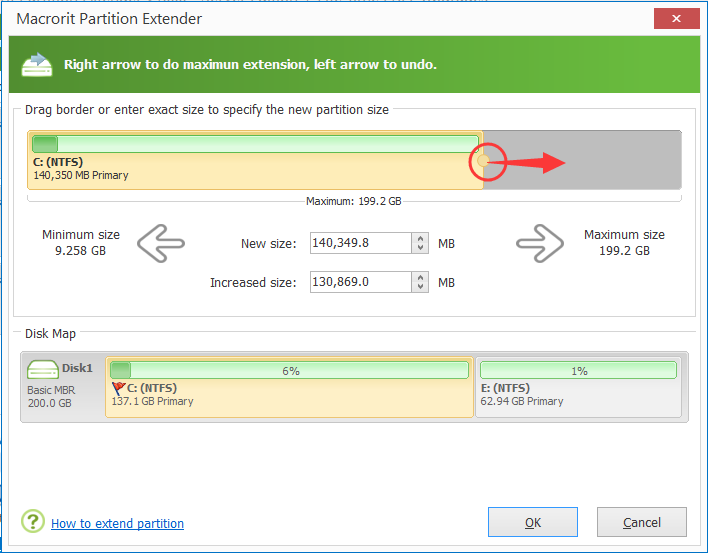Click the New size input field
The height and width of the screenshot is (553, 708).
click(x=361, y=243)
